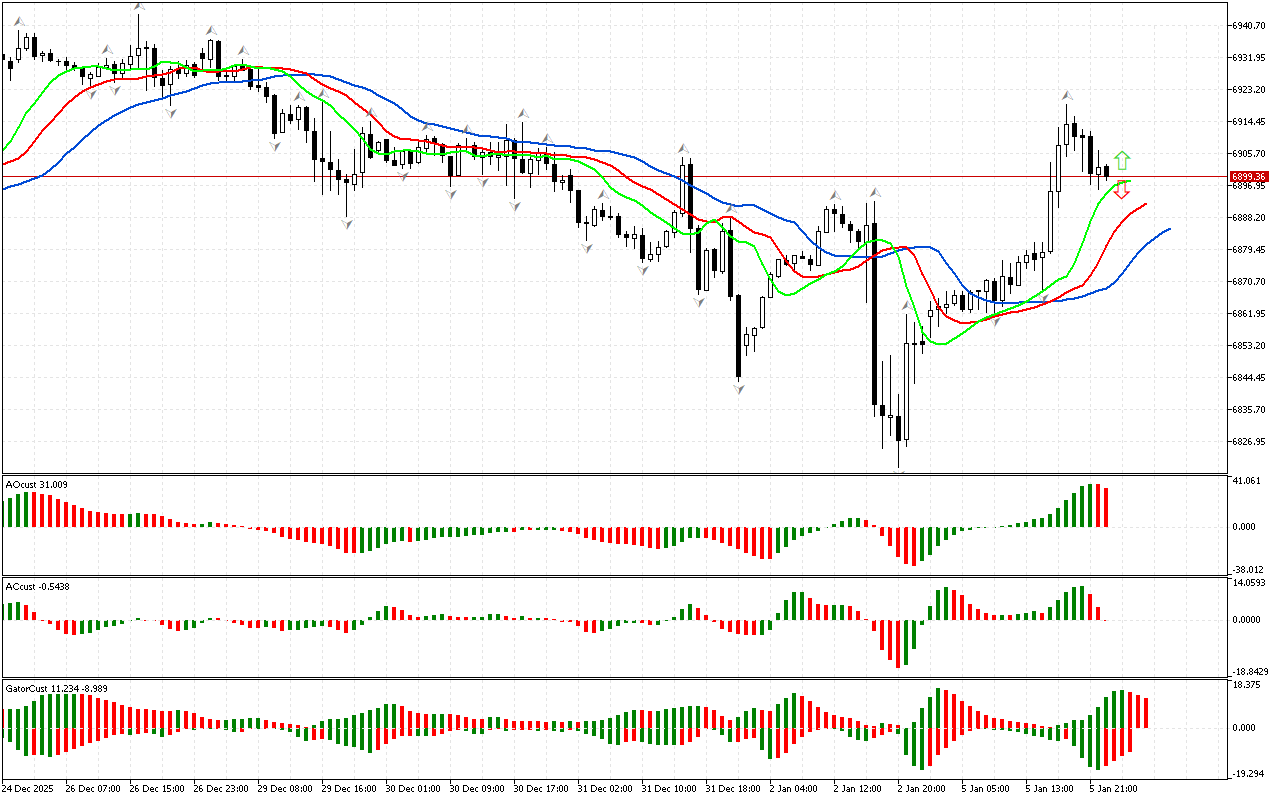Image resolution: width=1280 pixels, height=800 pixels.
Task: Click the 5 Jan 21:00 time label
Action: [x=1114, y=788]
